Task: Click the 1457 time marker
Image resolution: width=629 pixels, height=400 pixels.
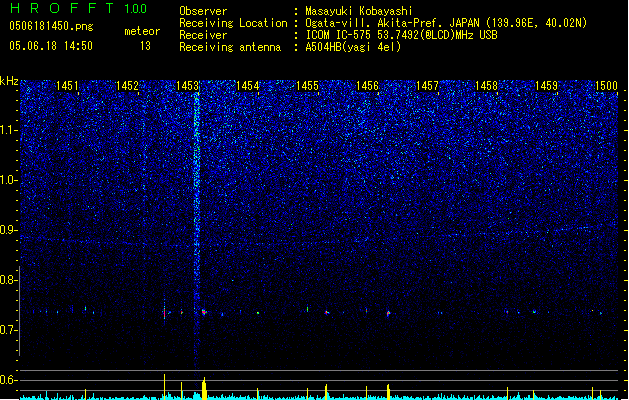Action: 427,86
